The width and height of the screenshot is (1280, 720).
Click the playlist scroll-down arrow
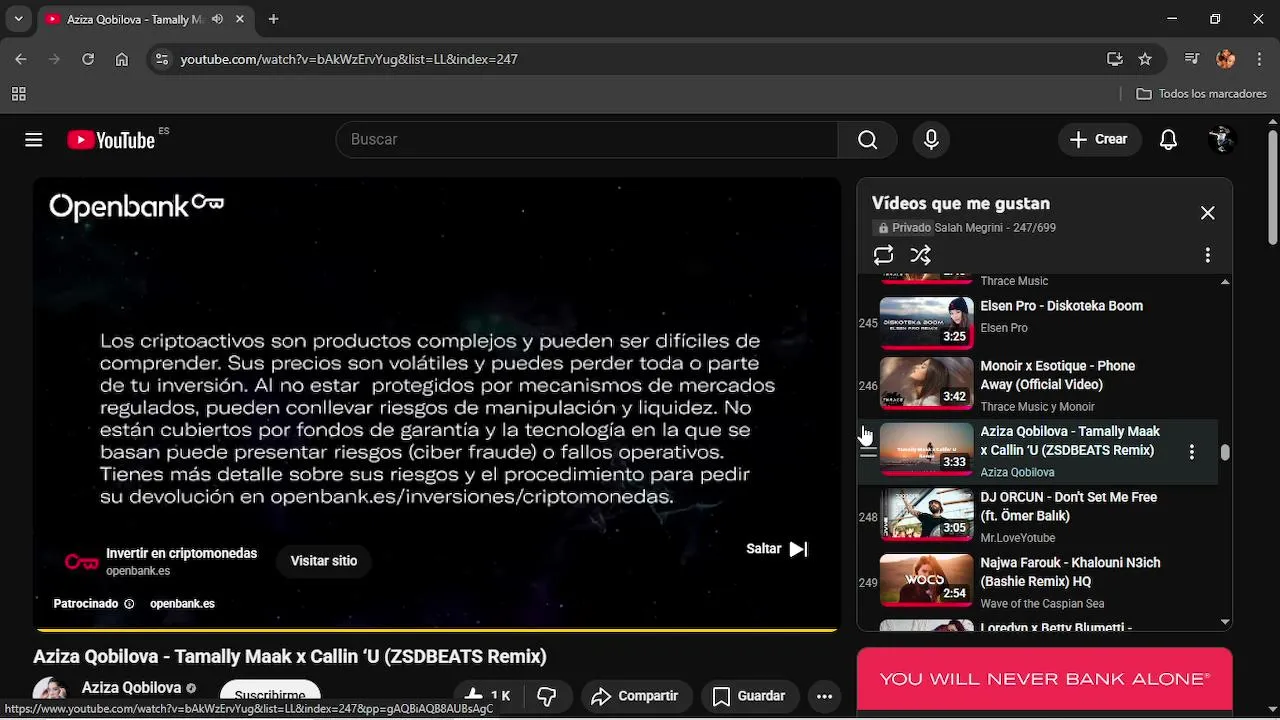1225,622
